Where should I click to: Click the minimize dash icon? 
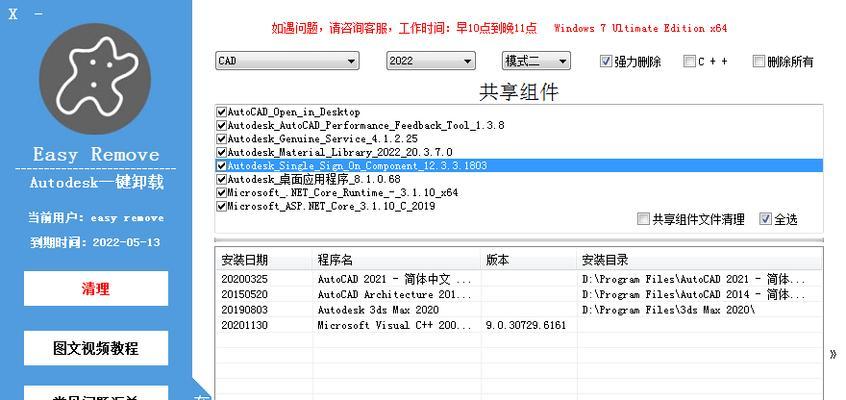38,14
